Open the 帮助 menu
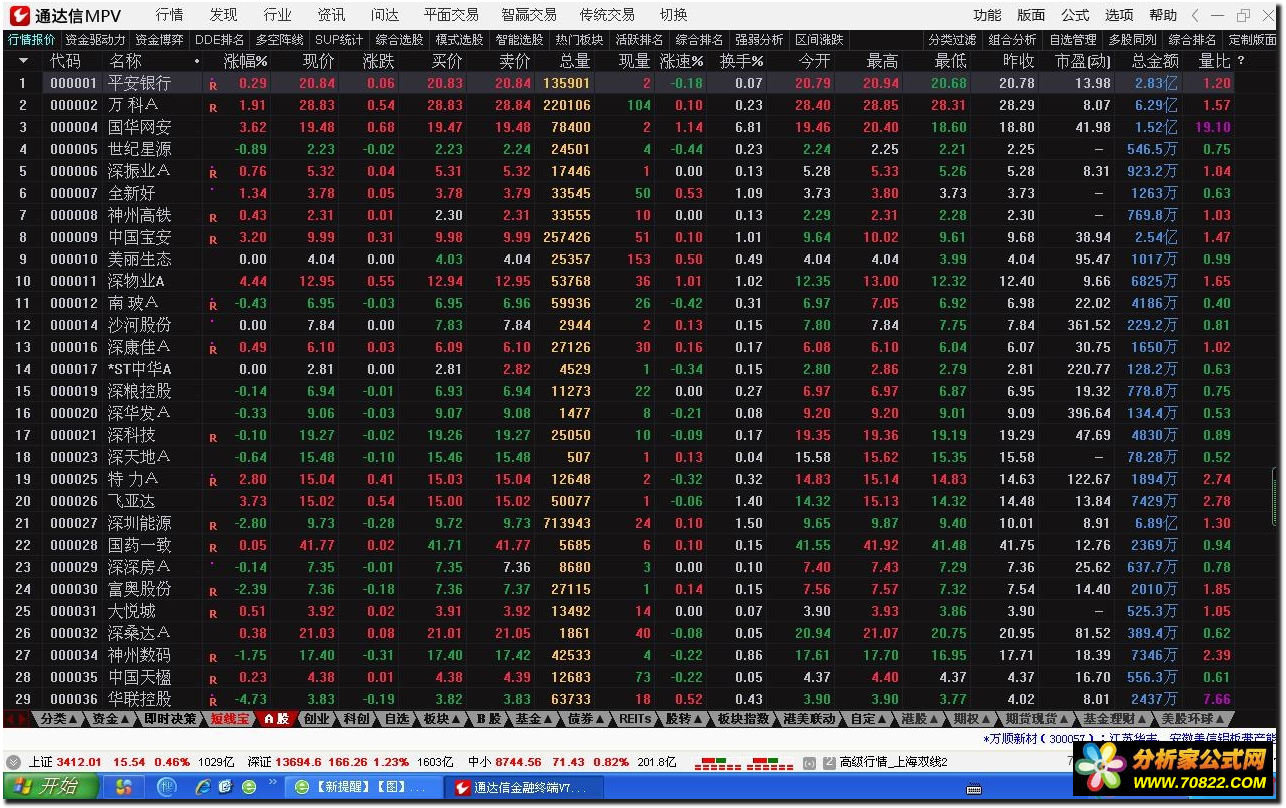The height and width of the screenshot is (808, 1286). point(1163,15)
